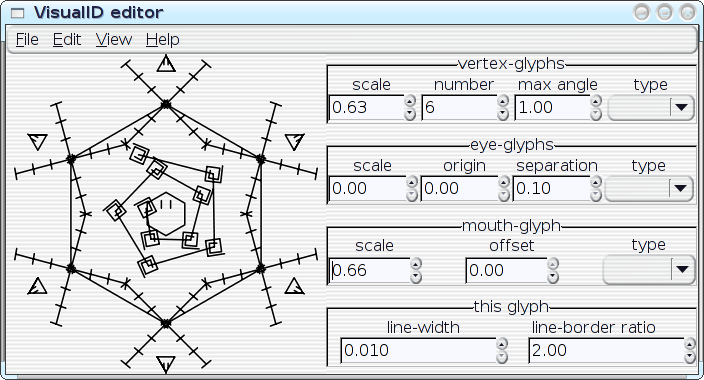Image resolution: width=704 pixels, height=380 pixels.
Task: Decrease eye-glyphs scale with down arrow
Action: pos(412,195)
